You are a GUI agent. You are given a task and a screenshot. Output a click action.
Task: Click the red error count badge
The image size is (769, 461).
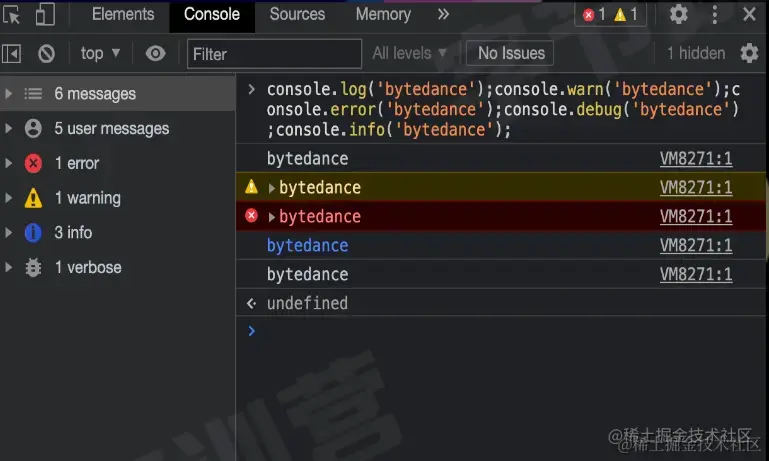coord(594,15)
